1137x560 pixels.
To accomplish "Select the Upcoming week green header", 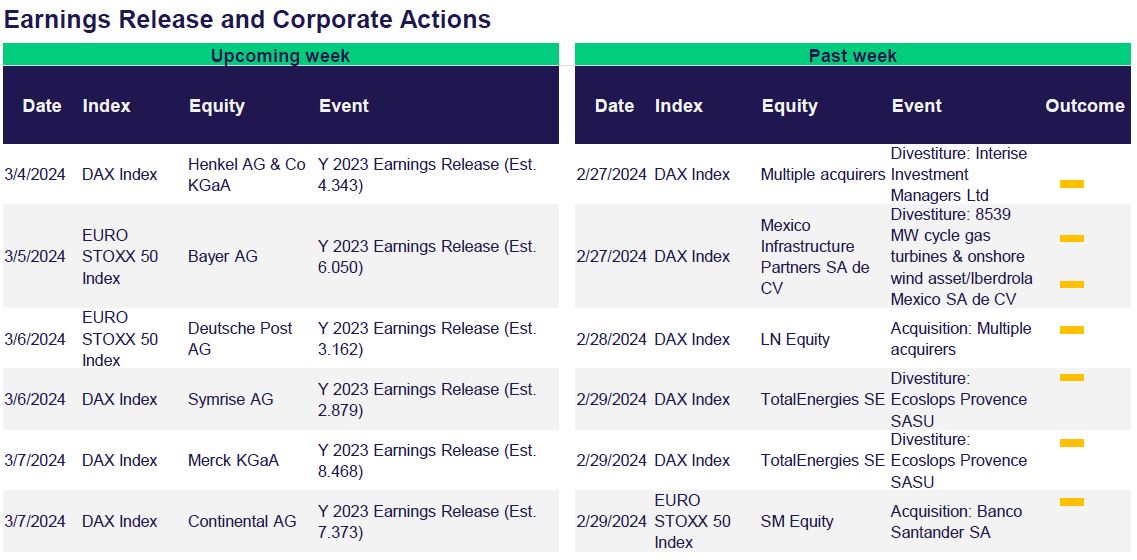I will pyautogui.click(x=281, y=55).
